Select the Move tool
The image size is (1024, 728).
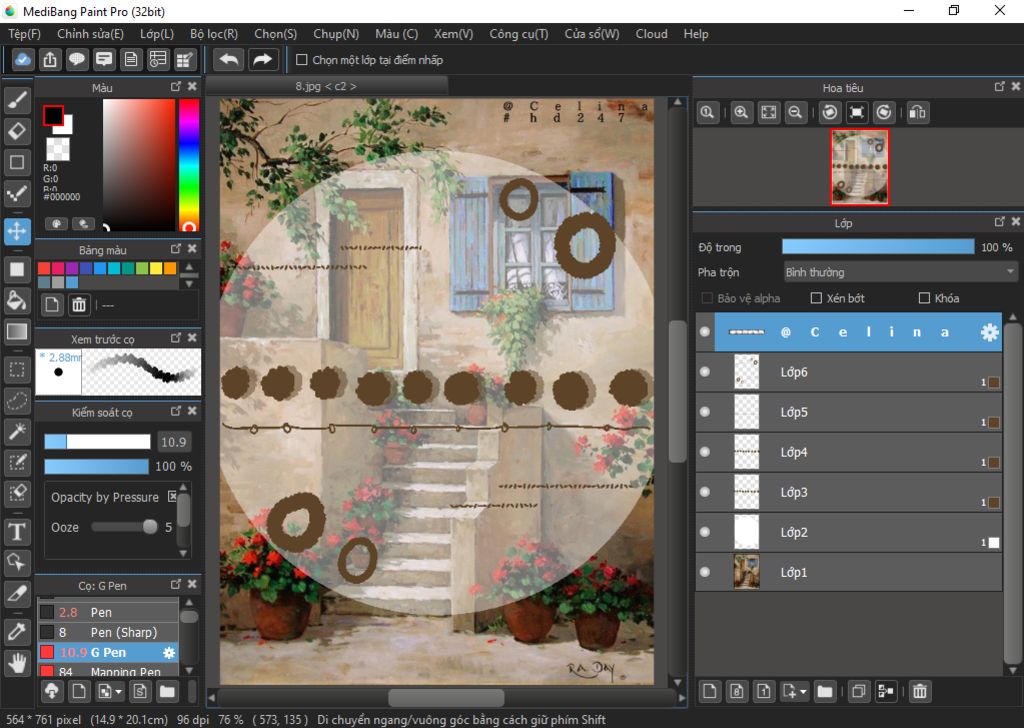pos(17,231)
